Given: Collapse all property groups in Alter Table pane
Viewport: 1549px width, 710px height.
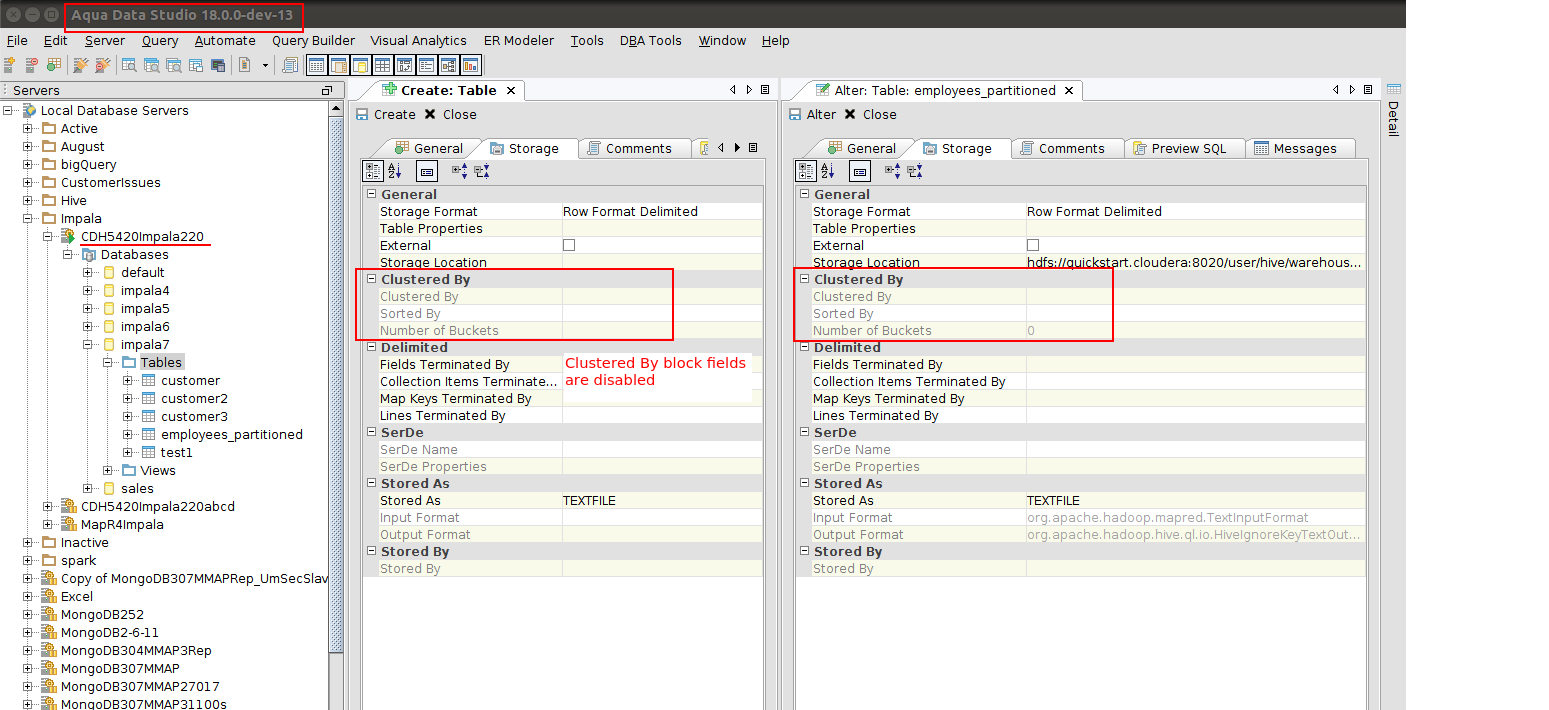Looking at the screenshot, I should pyautogui.click(x=915, y=171).
